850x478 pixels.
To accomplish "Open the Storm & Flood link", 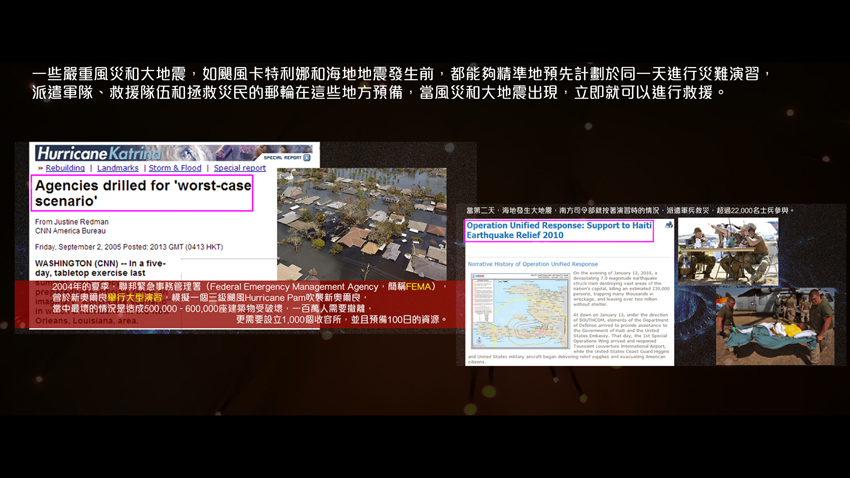I will 175,168.
